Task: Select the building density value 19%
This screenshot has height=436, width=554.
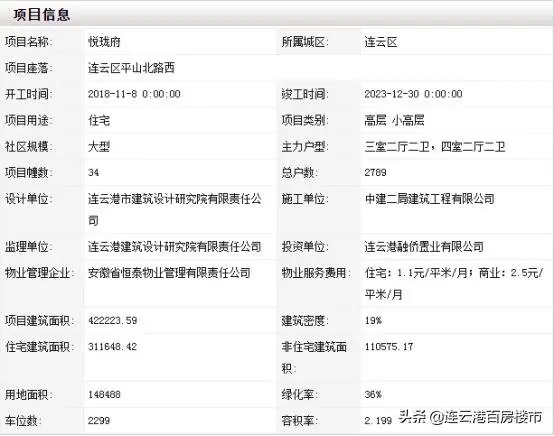Action: point(373,320)
